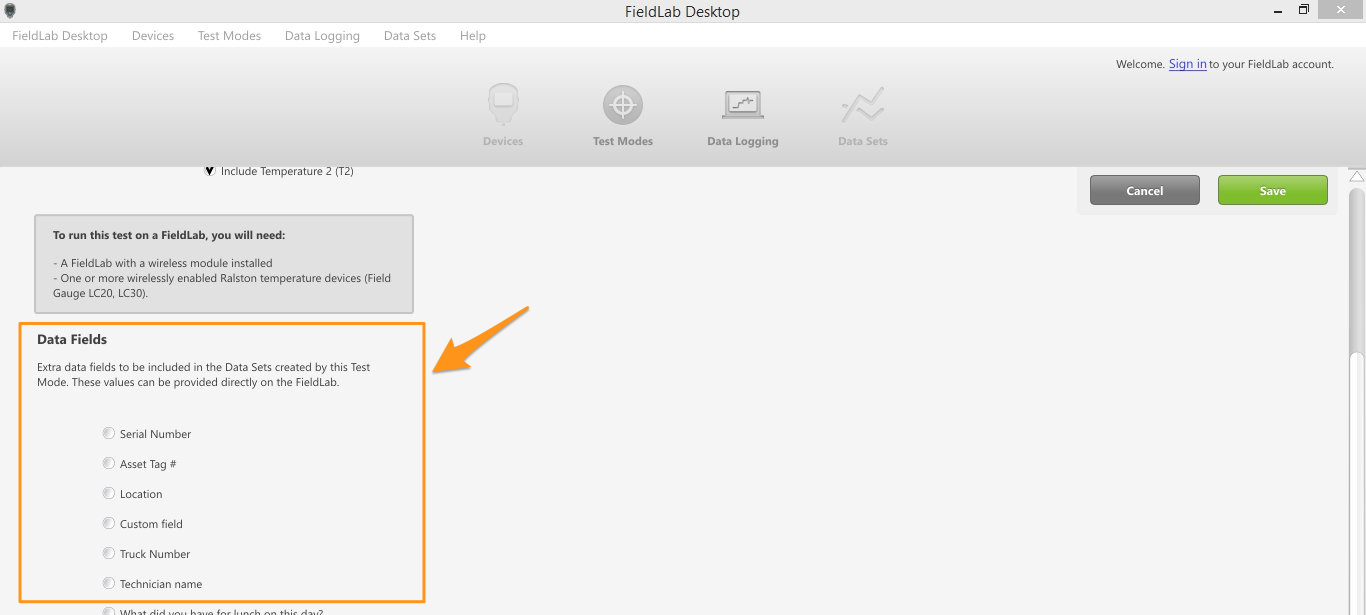Click the Asset Tag # label

pyautogui.click(x=148, y=464)
